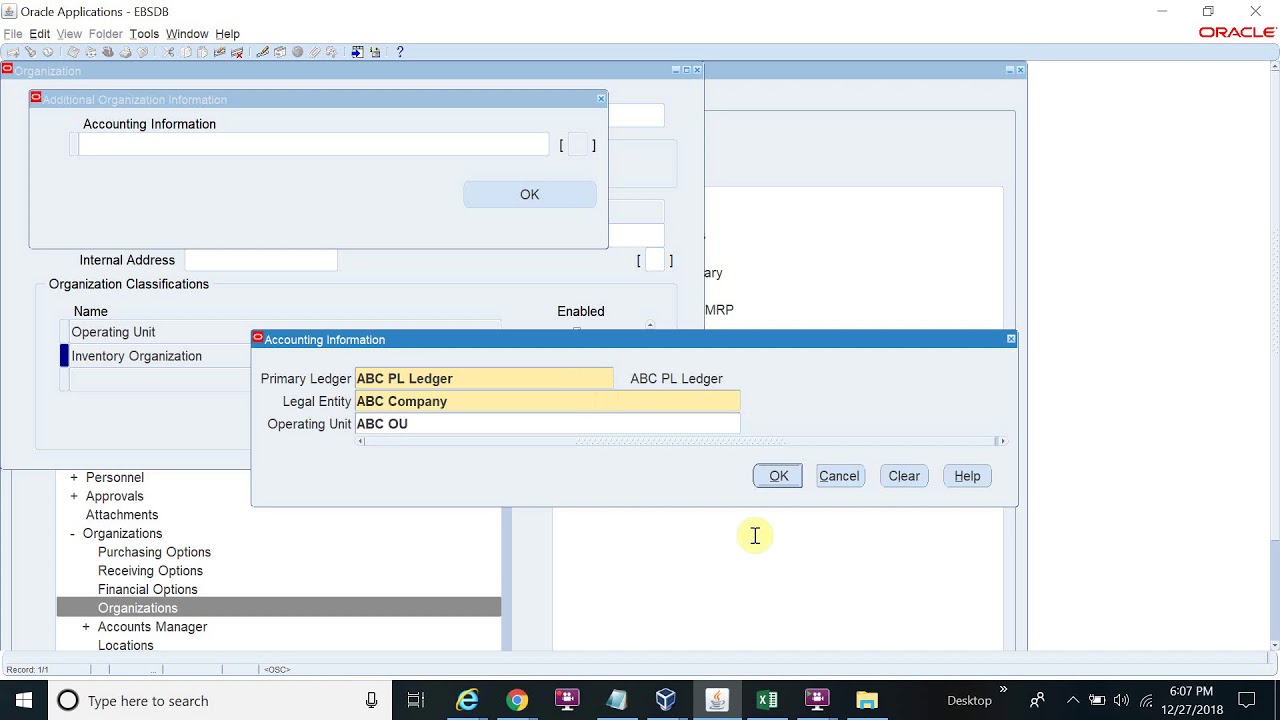Show hidden system tray icons chevron
This screenshot has width=1280, height=720.
pos(1072,700)
